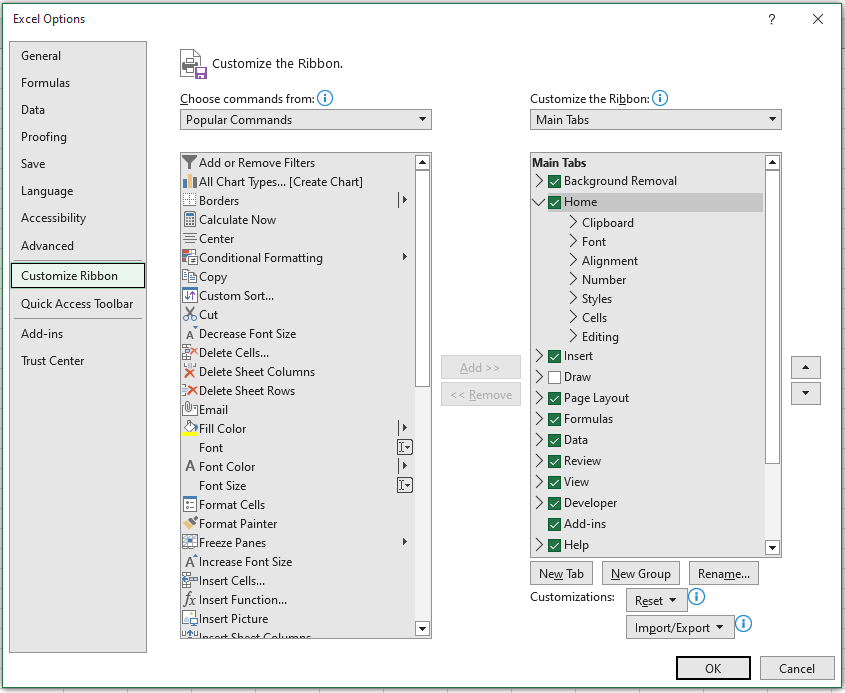The height and width of the screenshot is (693, 845).
Task: Expand the Styles group chevron
Action: click(x=573, y=298)
